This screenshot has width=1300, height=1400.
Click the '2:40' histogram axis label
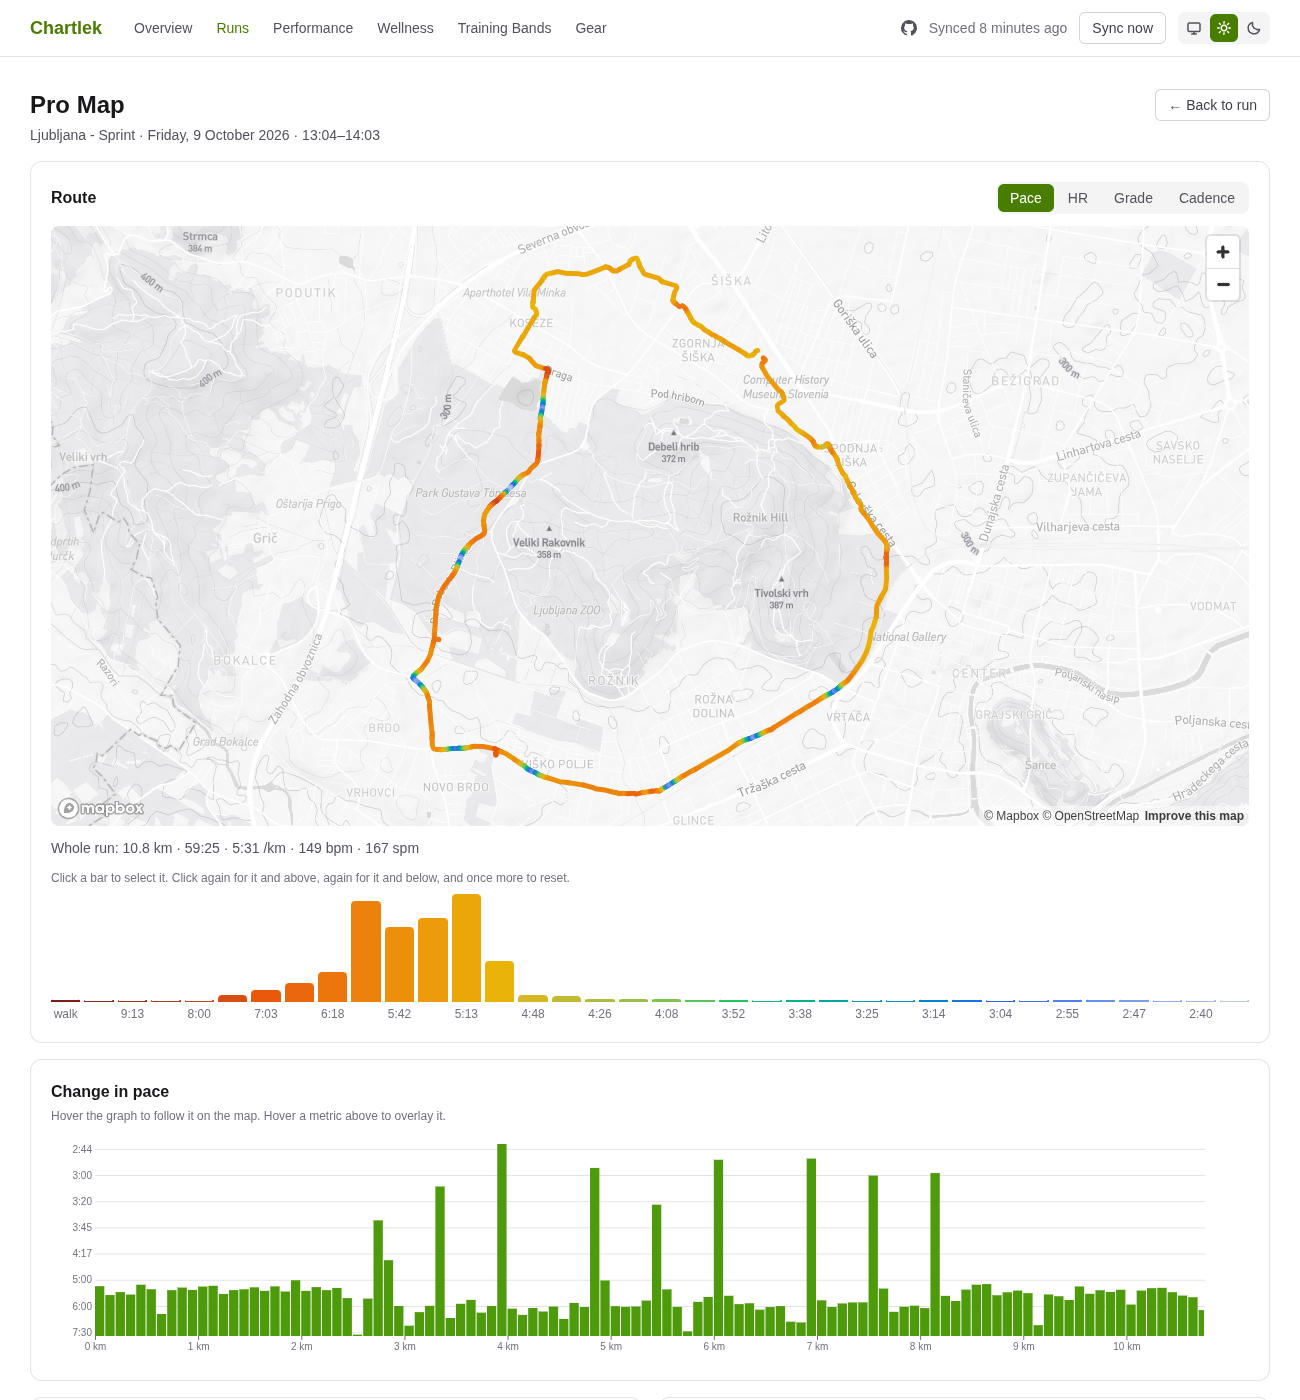click(x=1201, y=1014)
